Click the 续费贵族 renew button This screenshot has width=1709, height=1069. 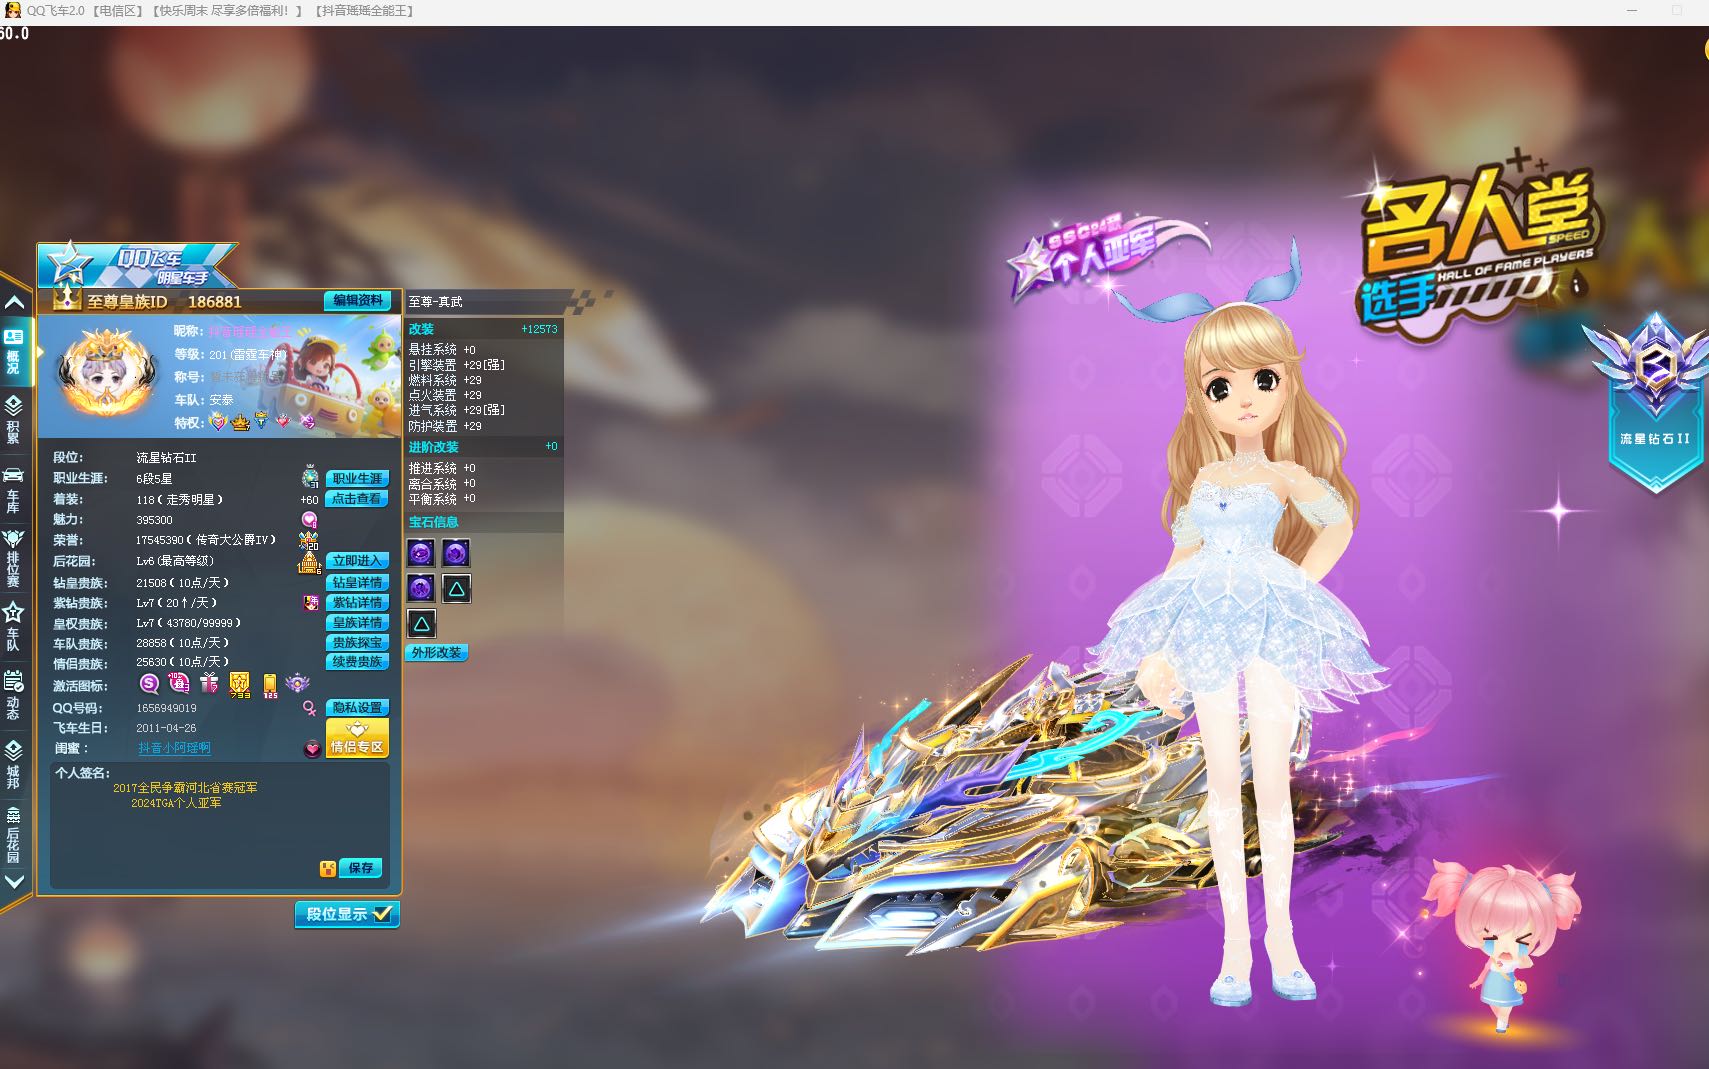pos(357,661)
